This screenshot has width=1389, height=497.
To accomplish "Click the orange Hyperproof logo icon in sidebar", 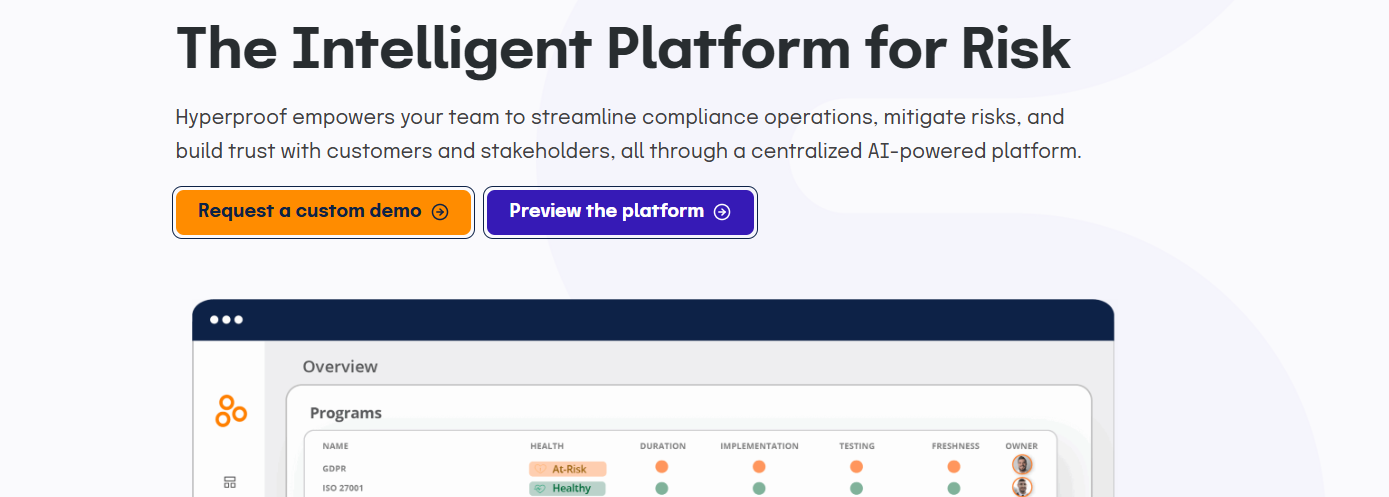I will [x=231, y=411].
